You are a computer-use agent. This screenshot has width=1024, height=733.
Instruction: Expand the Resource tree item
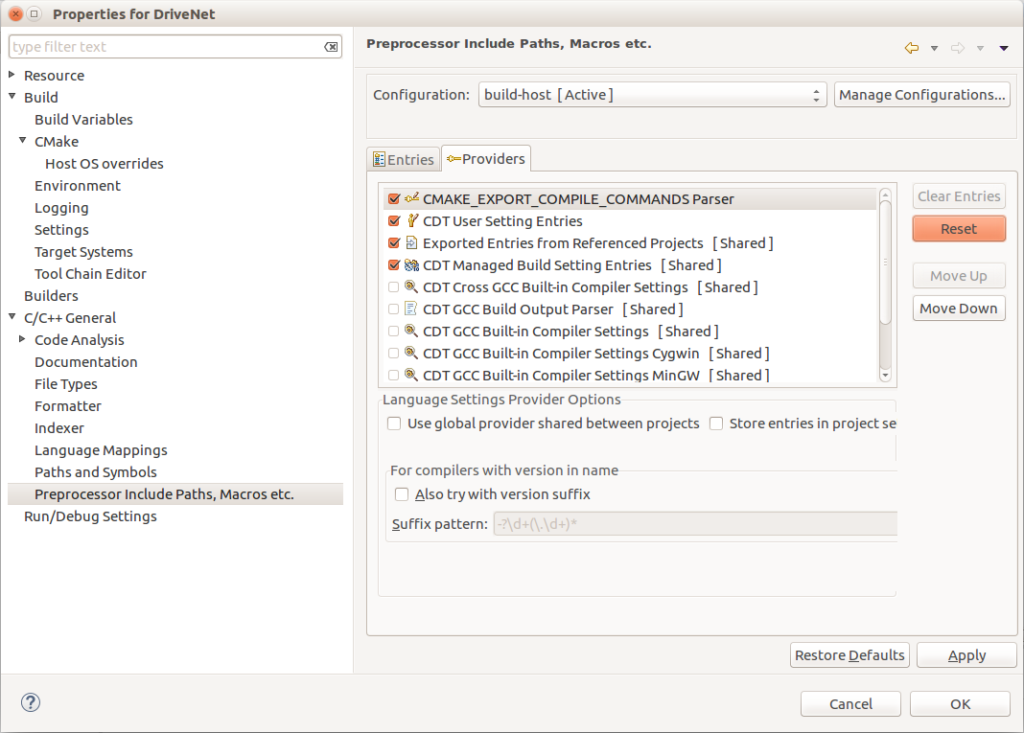tap(11, 75)
